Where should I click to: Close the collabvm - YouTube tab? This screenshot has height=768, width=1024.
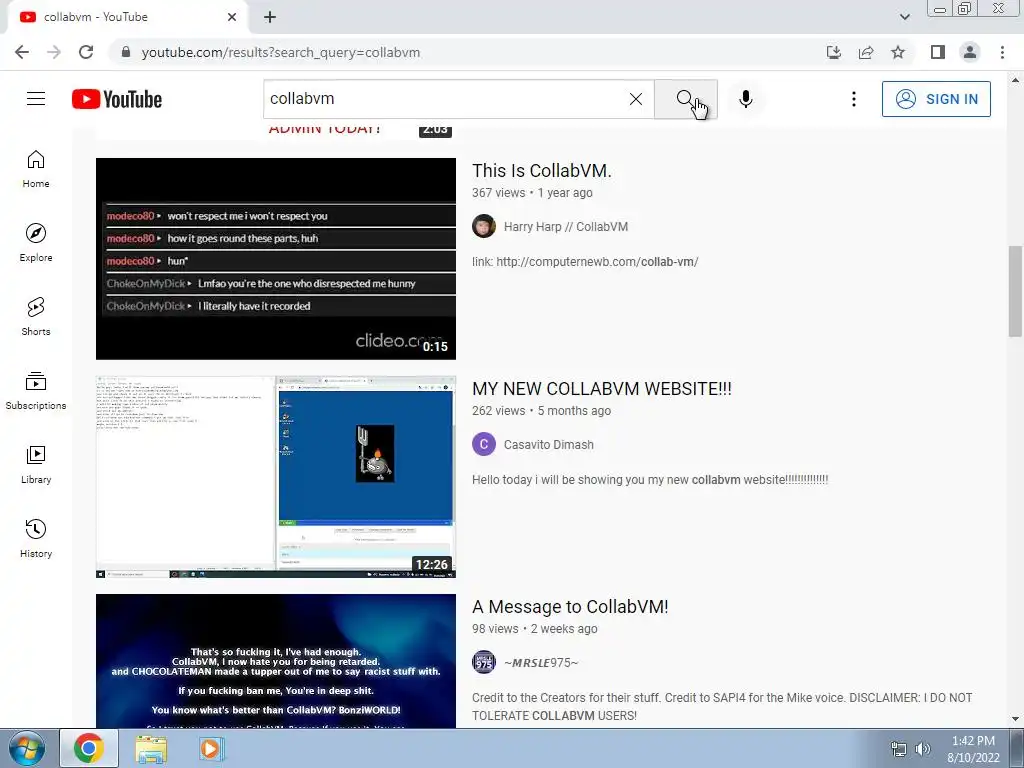click(x=232, y=17)
